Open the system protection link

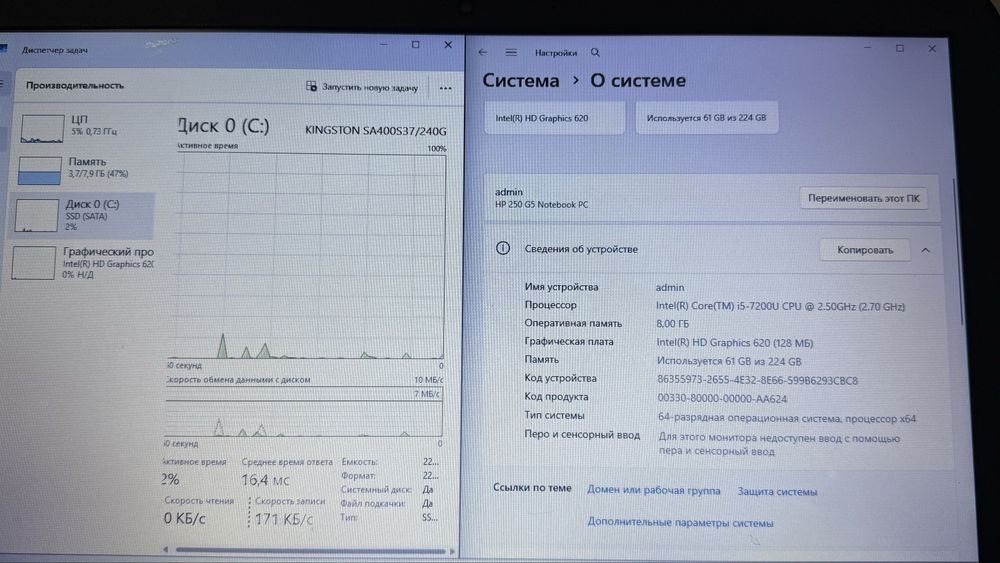tap(777, 492)
